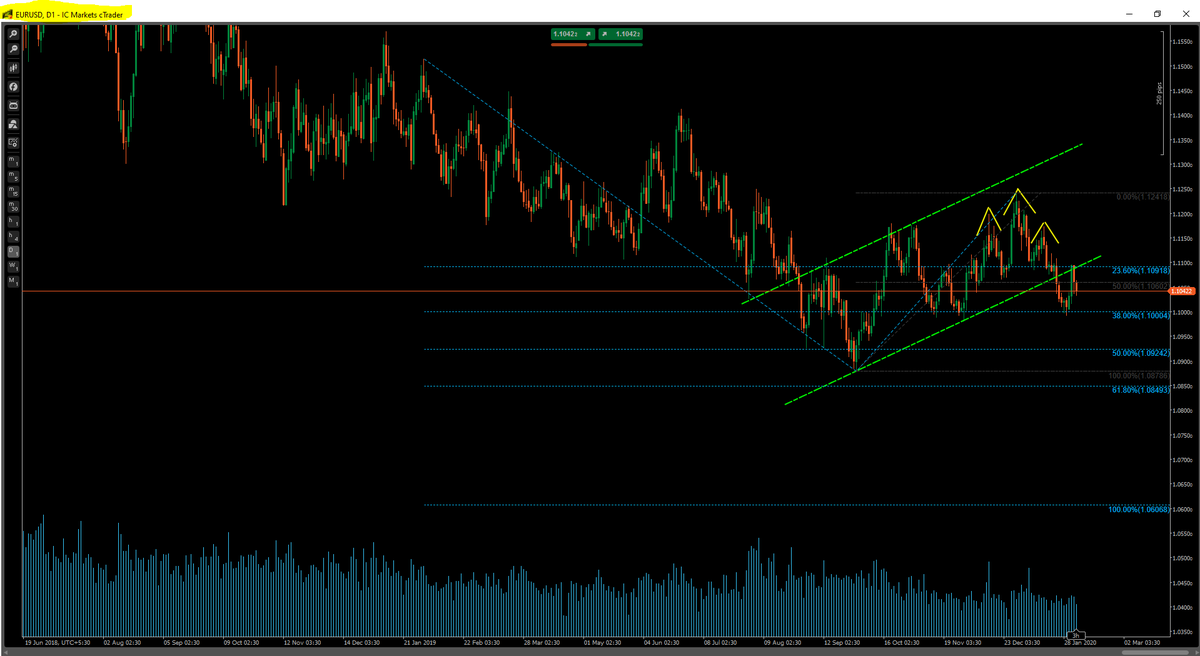Click the cTrader app icon in title bar
The height and width of the screenshot is (656, 1200).
point(8,13)
